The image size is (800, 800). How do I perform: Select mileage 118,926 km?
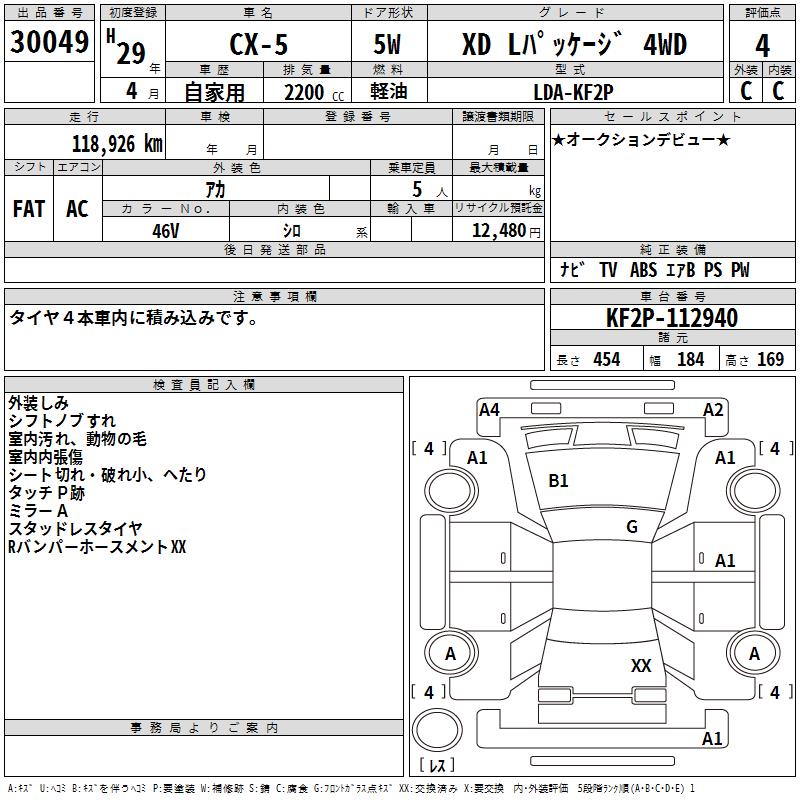pos(117,144)
